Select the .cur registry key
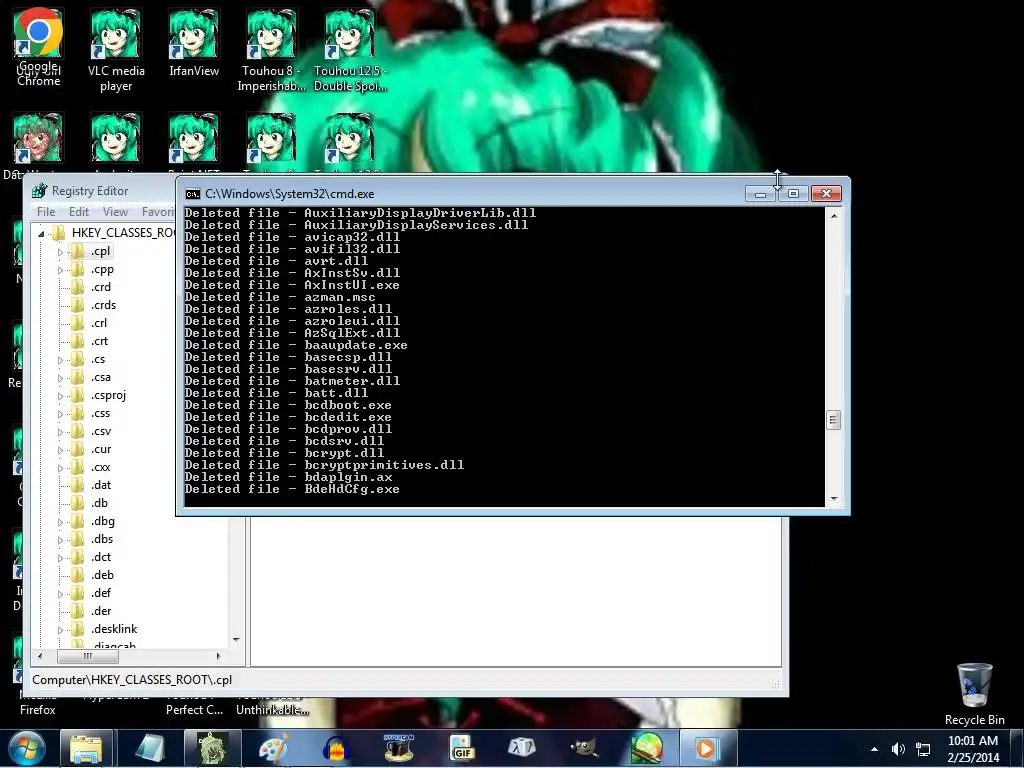 click(x=101, y=449)
